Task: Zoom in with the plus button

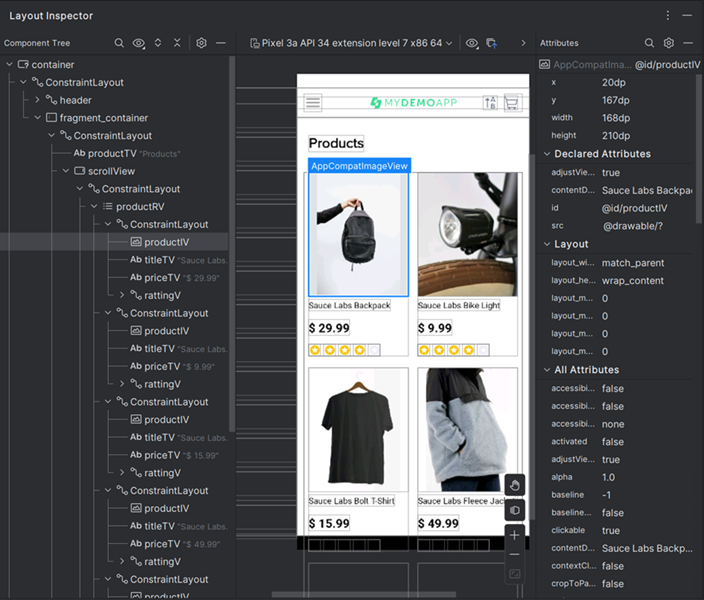Action: click(514, 535)
